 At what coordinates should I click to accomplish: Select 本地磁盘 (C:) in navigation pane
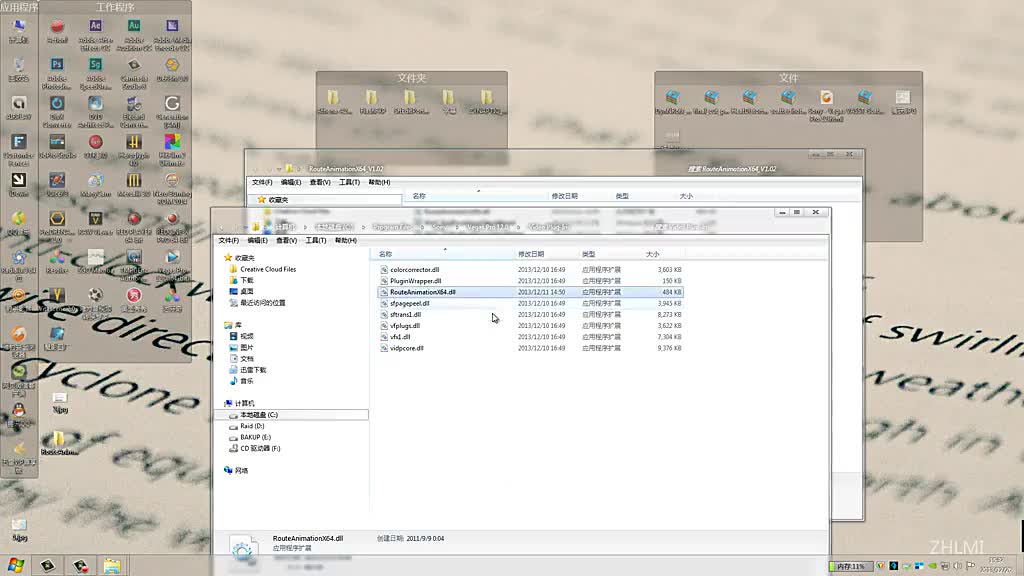[x=258, y=415]
